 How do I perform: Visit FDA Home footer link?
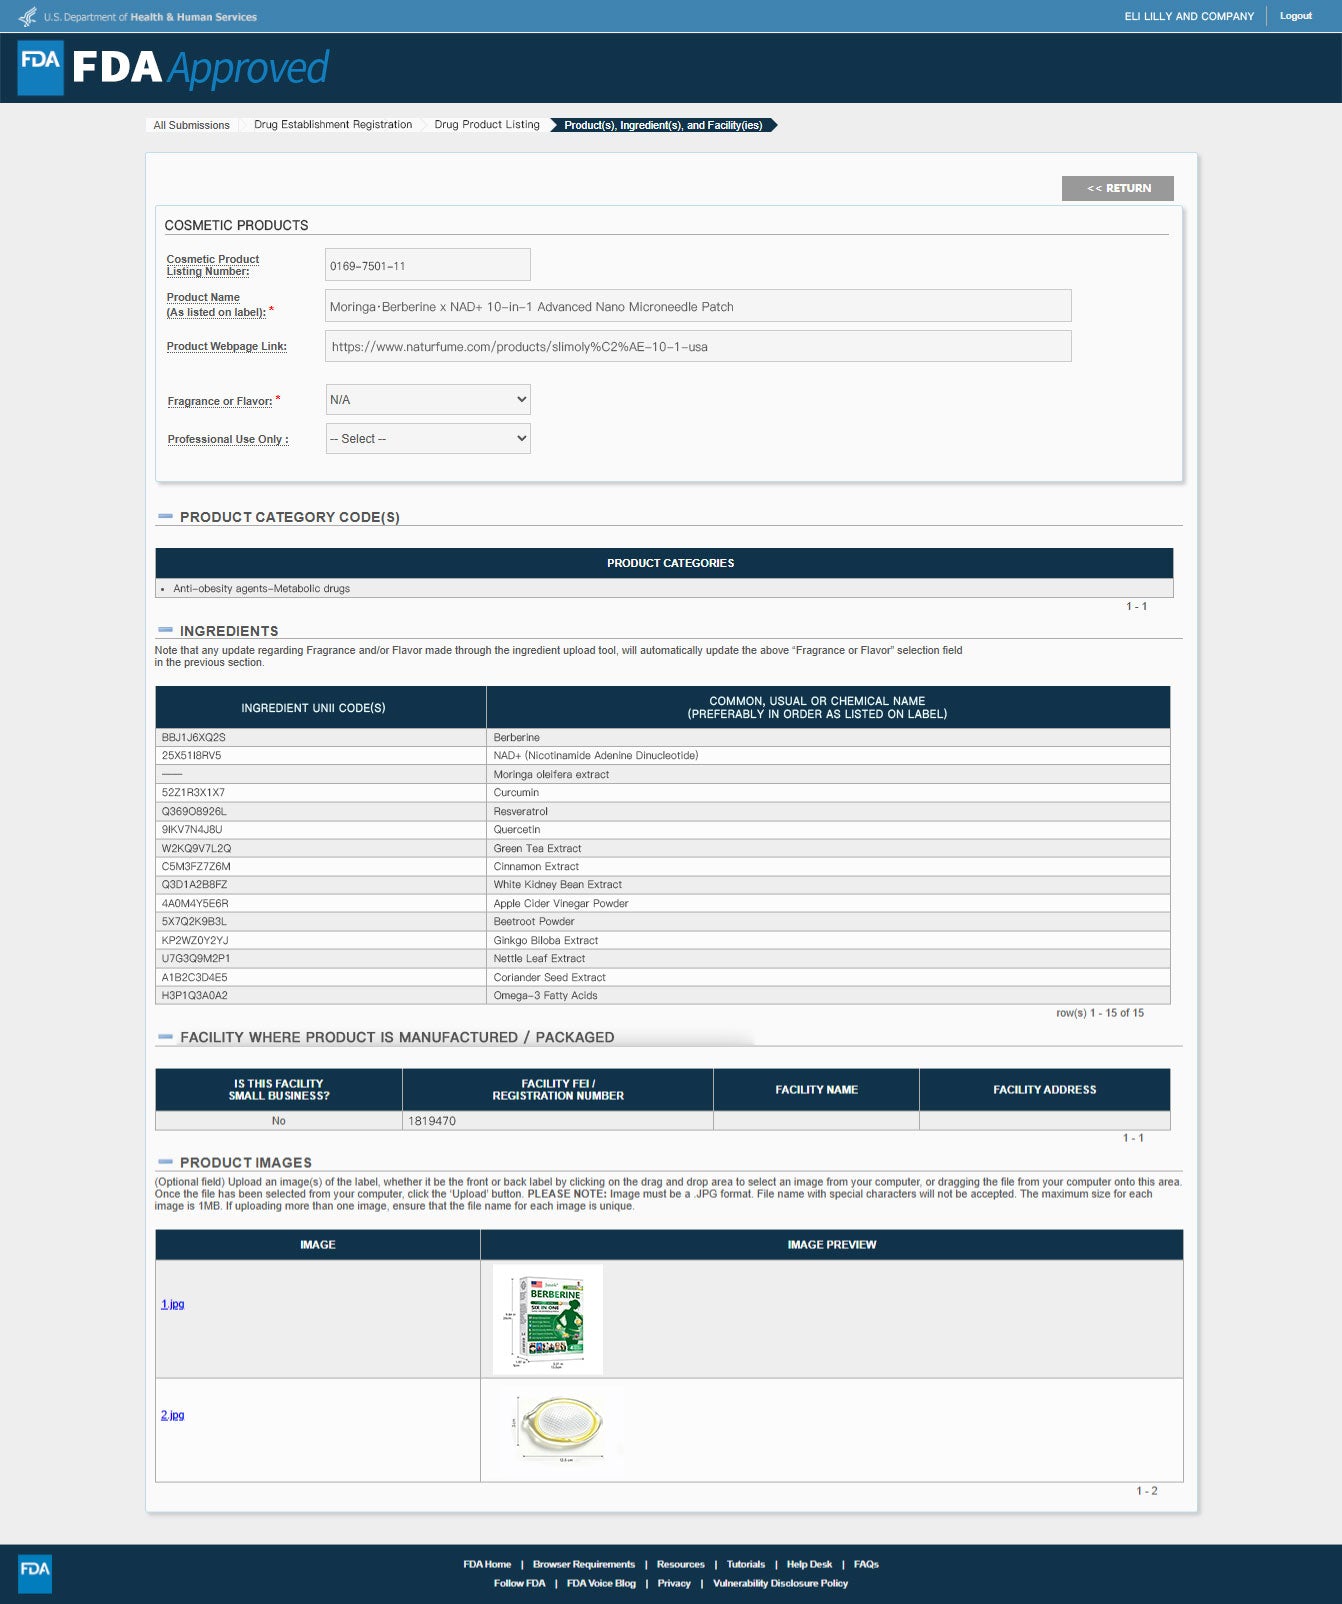click(487, 1564)
